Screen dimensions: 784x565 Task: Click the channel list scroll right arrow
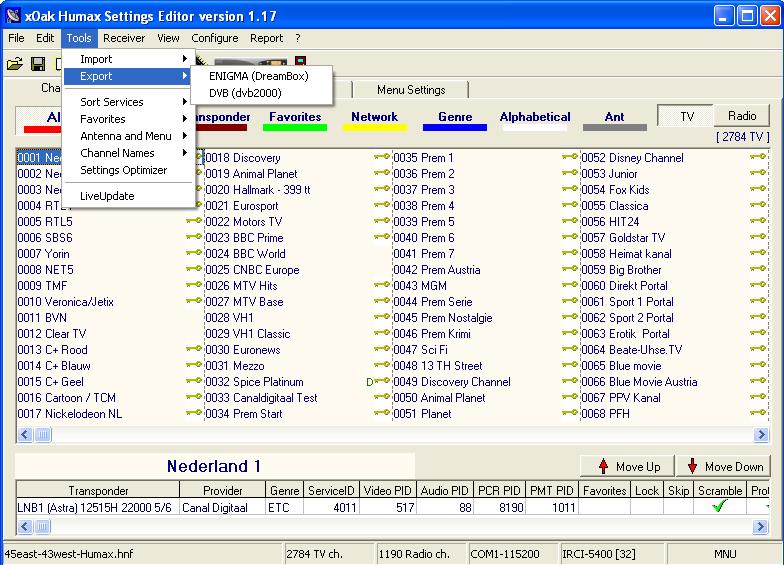click(x=760, y=434)
